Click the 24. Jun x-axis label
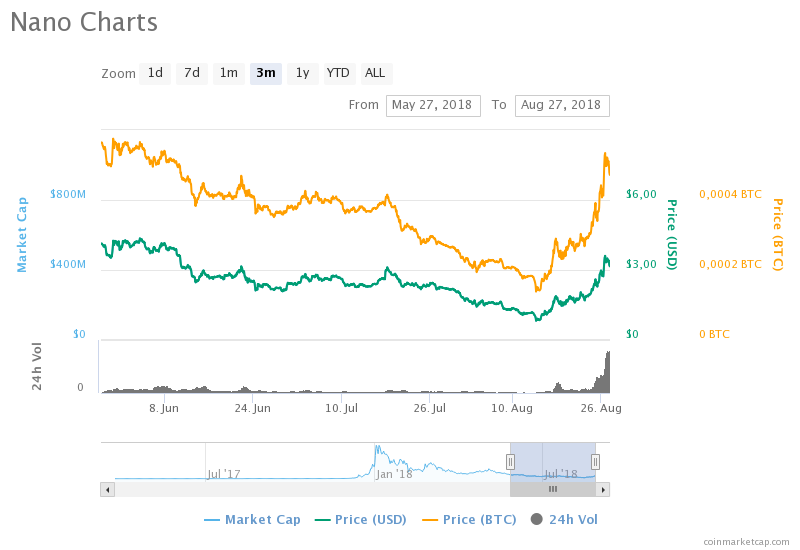 (x=253, y=408)
